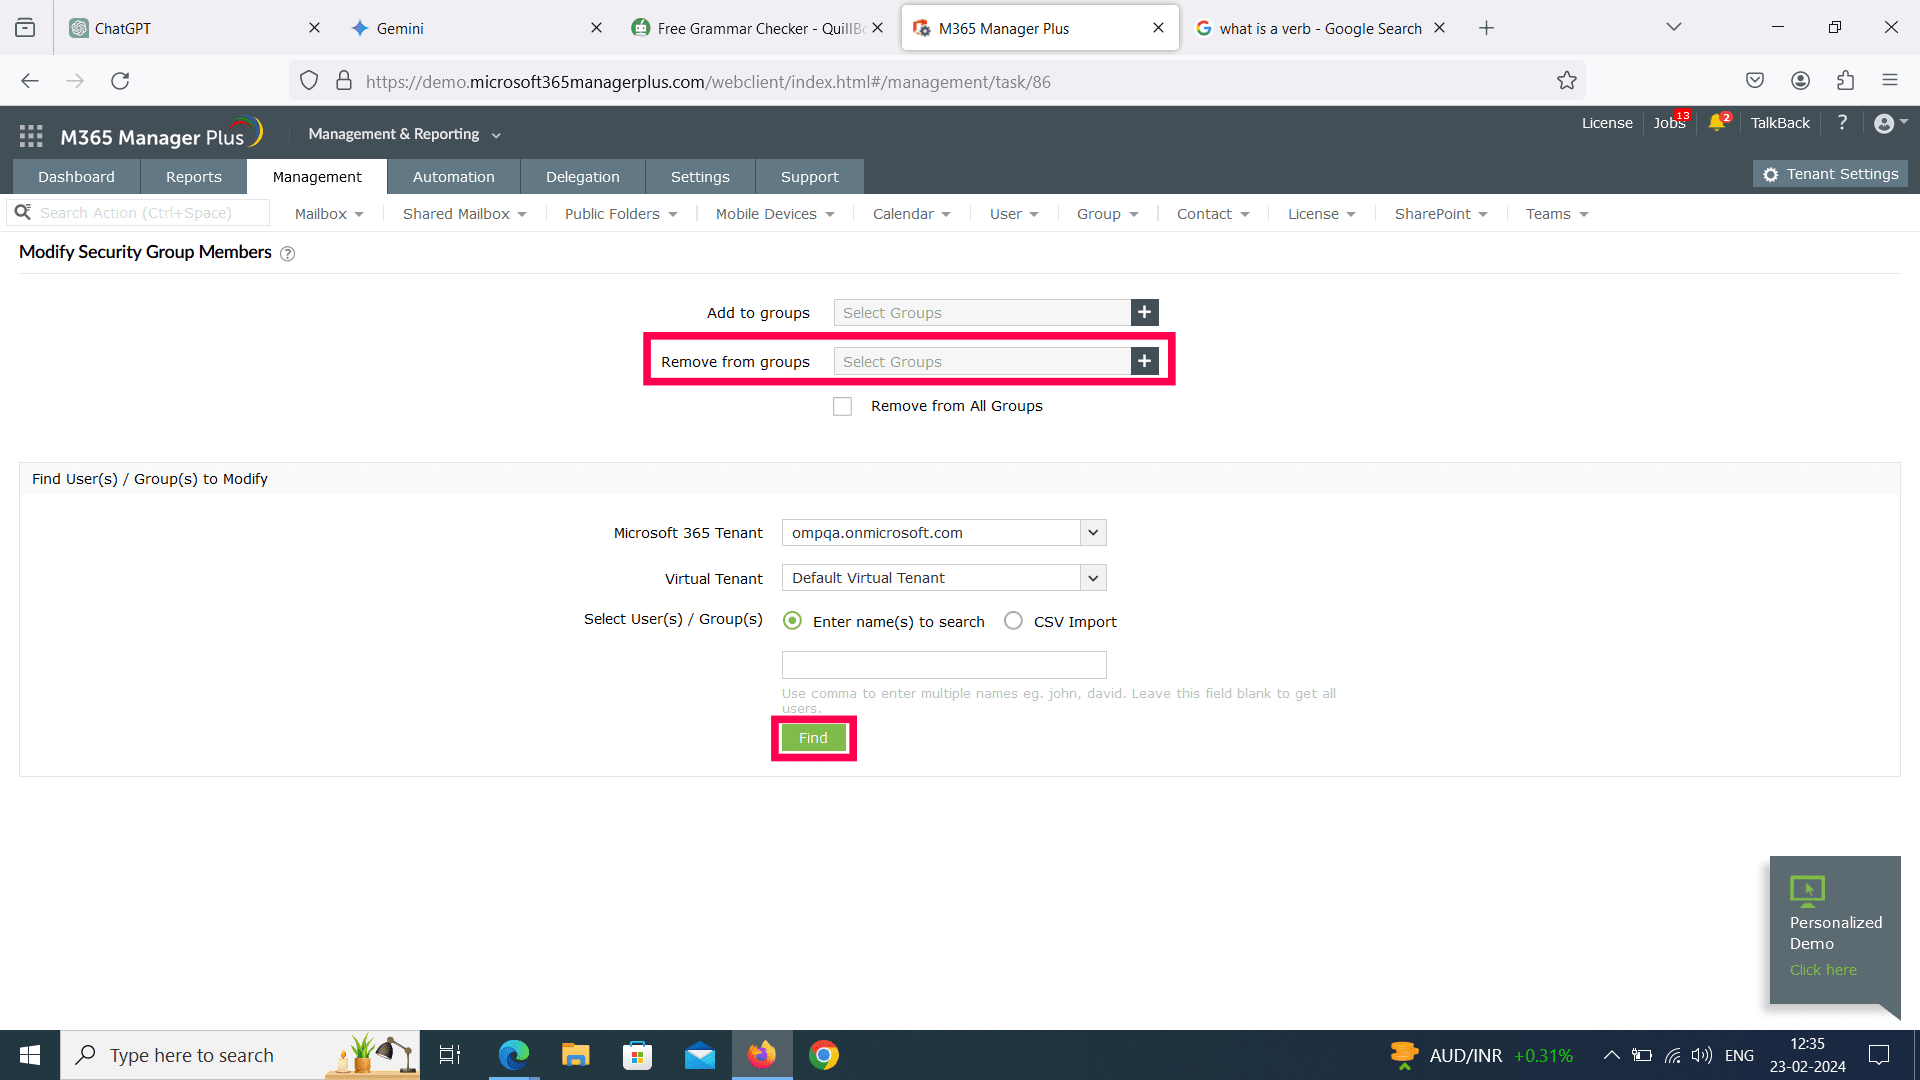Select Enter name(s) to search radio button
The height and width of the screenshot is (1080, 1920).
[x=793, y=621]
